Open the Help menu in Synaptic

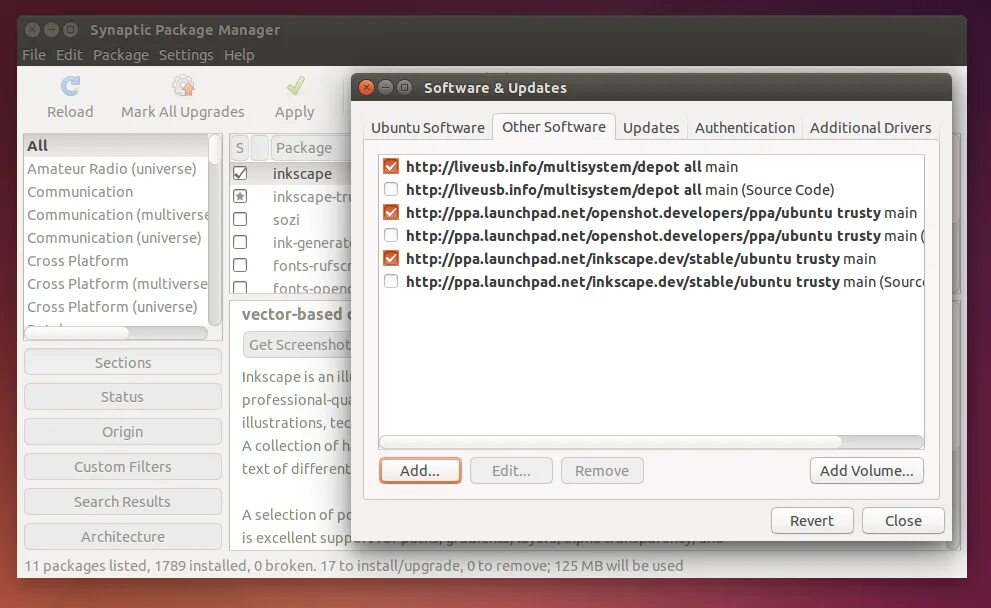coord(239,55)
